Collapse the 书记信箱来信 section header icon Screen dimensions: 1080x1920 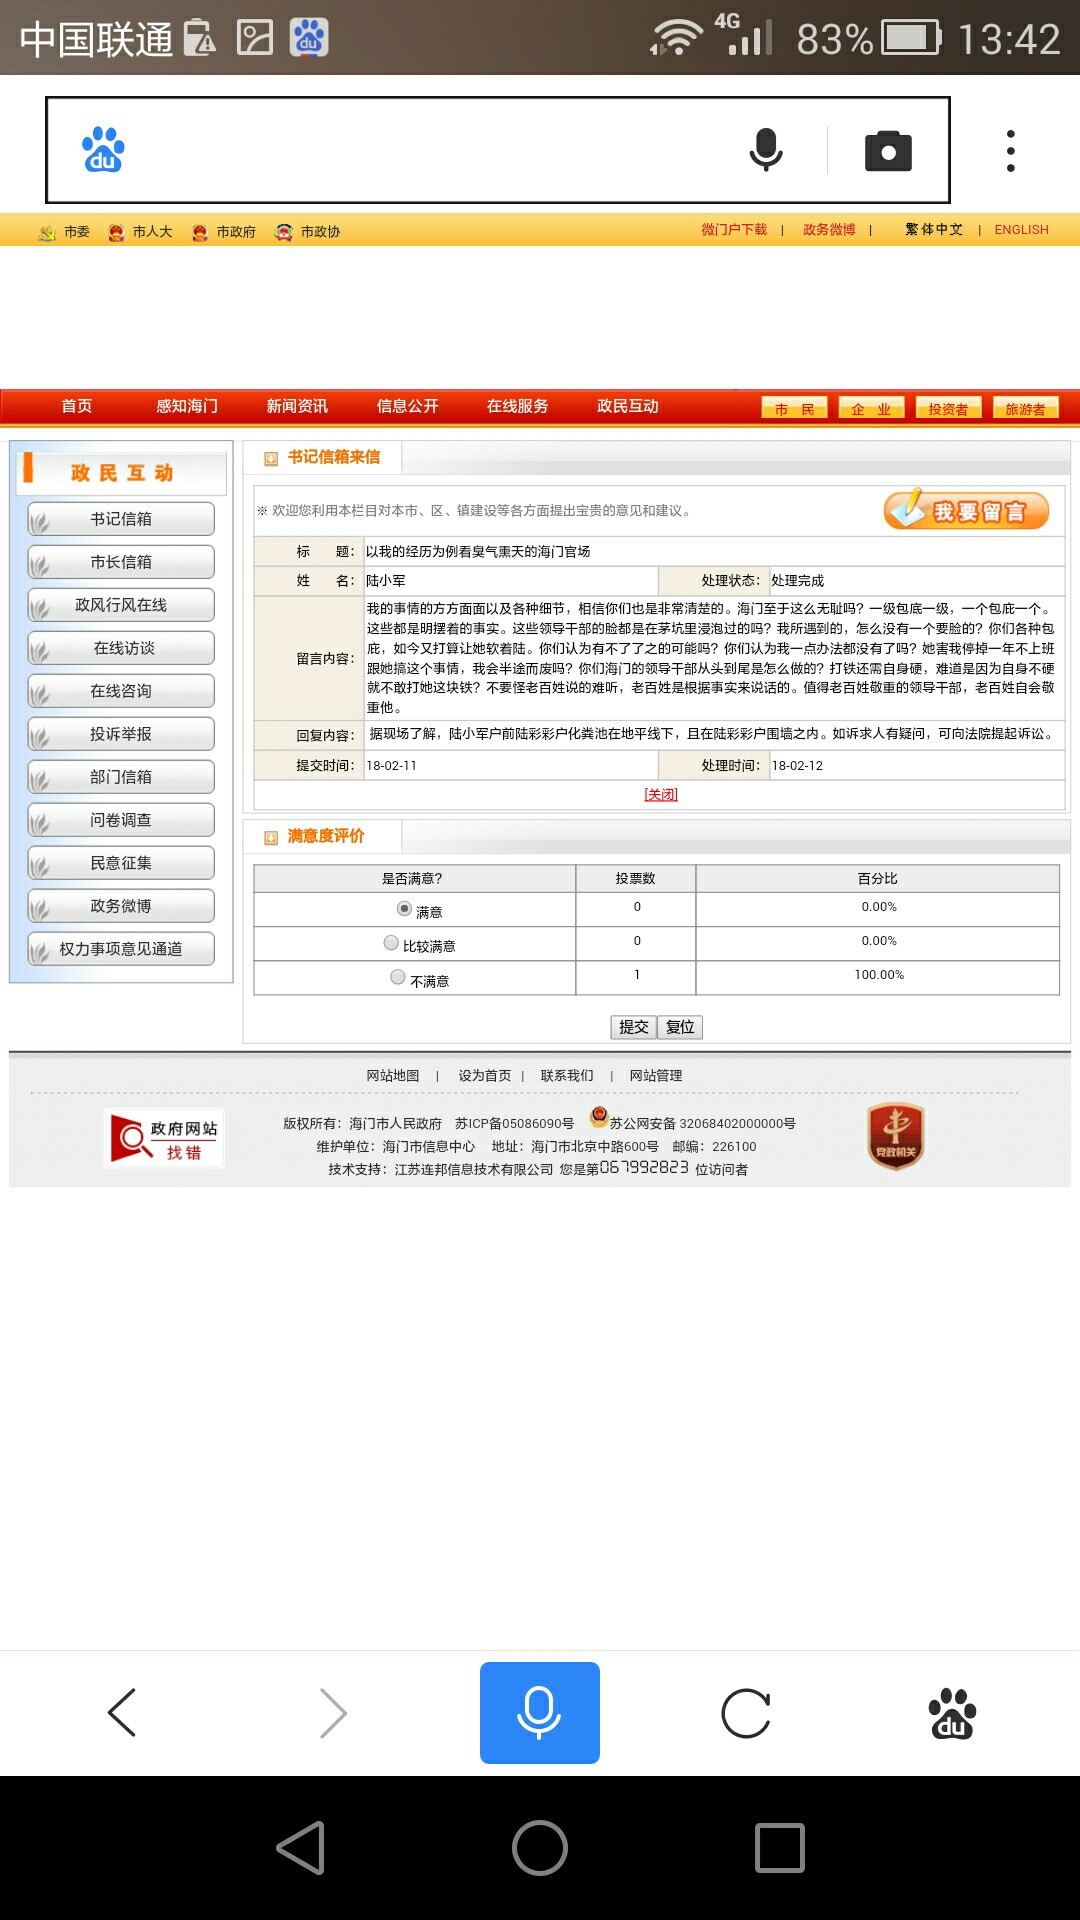coord(270,458)
